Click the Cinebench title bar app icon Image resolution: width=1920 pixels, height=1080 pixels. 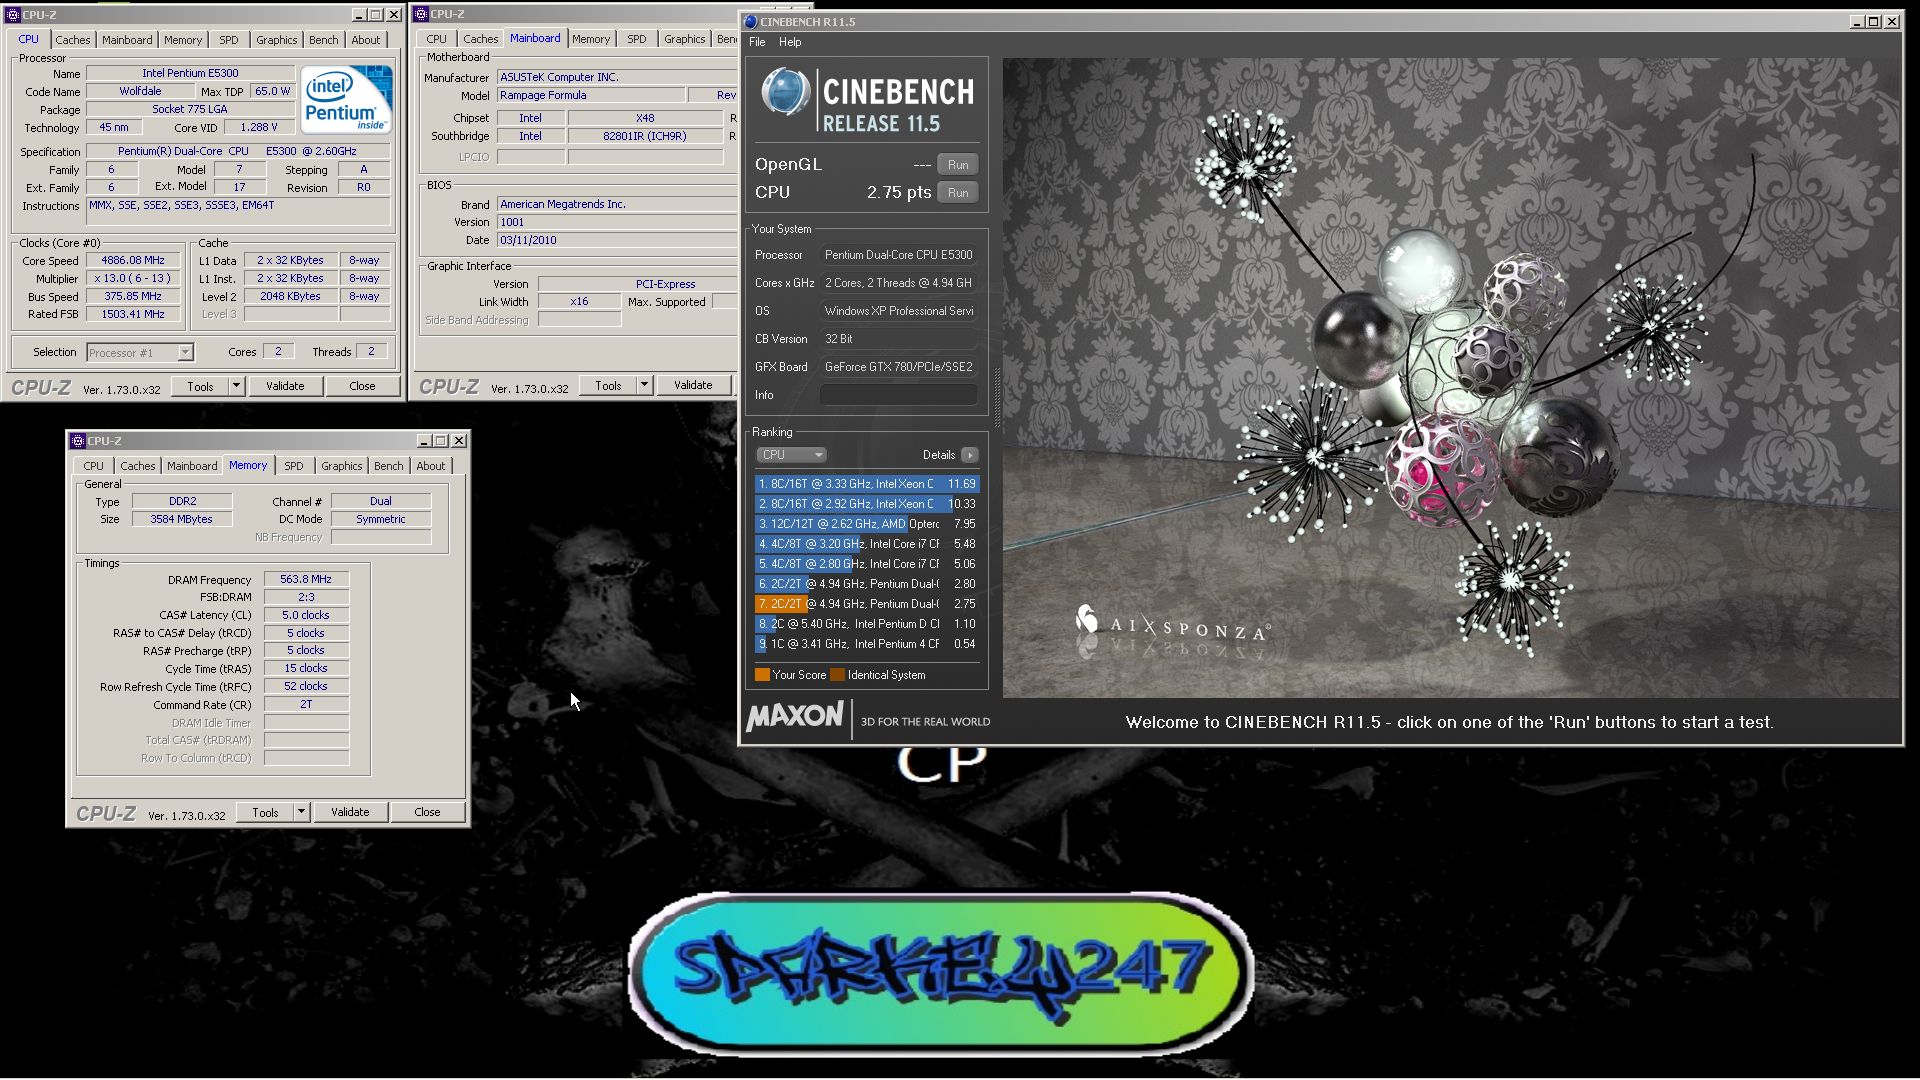click(750, 21)
